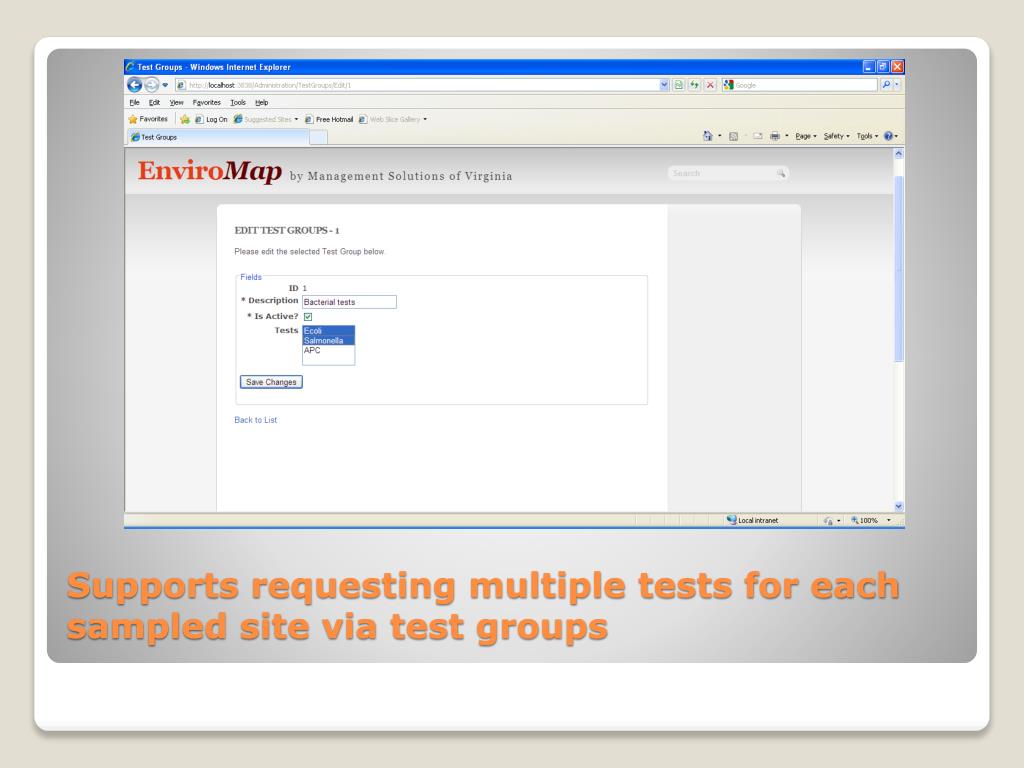Select the Test Groups browser tab
The image size is (1024, 768).
217,137
